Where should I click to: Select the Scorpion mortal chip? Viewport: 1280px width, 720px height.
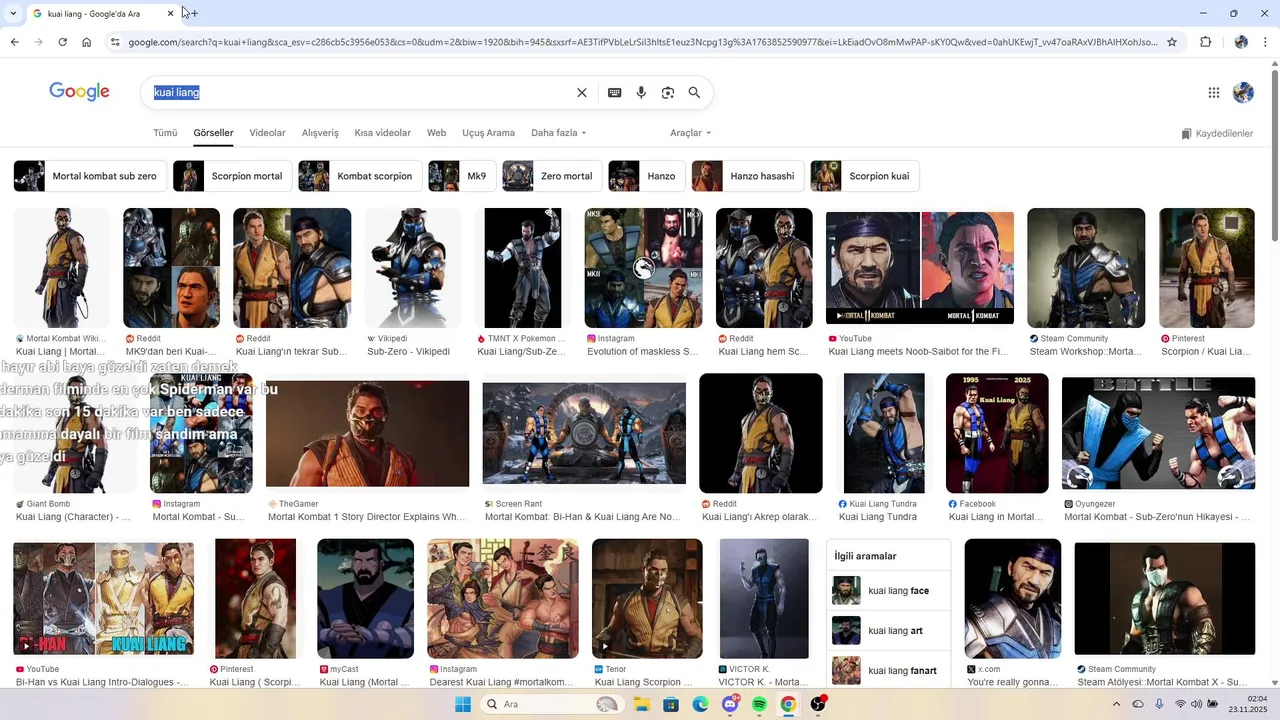[232, 176]
